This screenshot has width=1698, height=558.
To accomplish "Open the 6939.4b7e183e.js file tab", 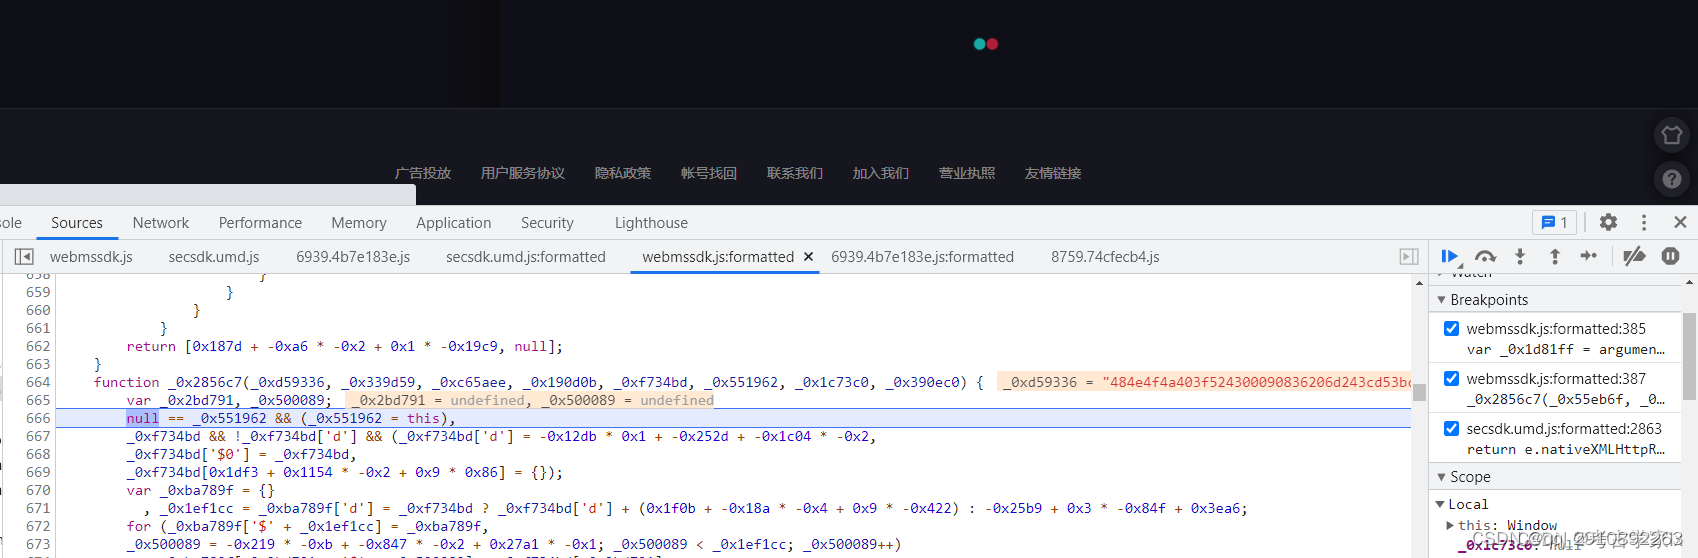I will pyautogui.click(x=353, y=257).
